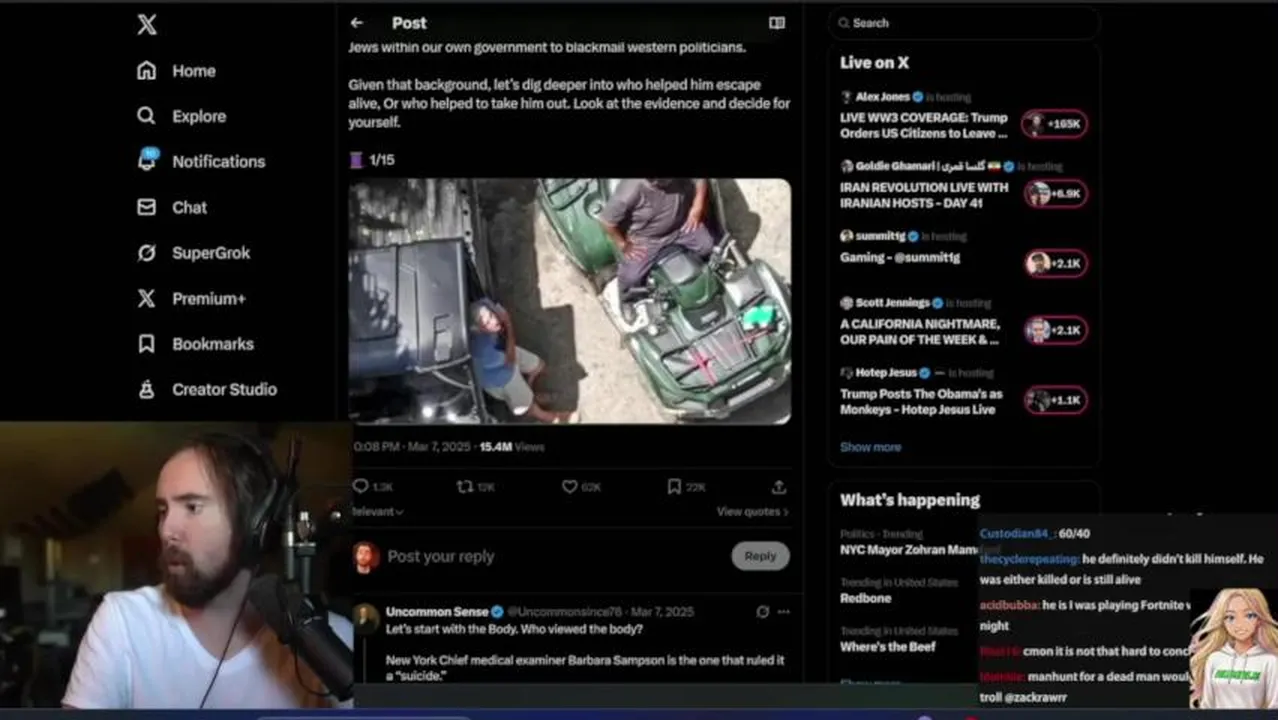This screenshot has width=1278, height=720.
Task: Click the Uncommon Sense avatar
Action: (x=366, y=618)
